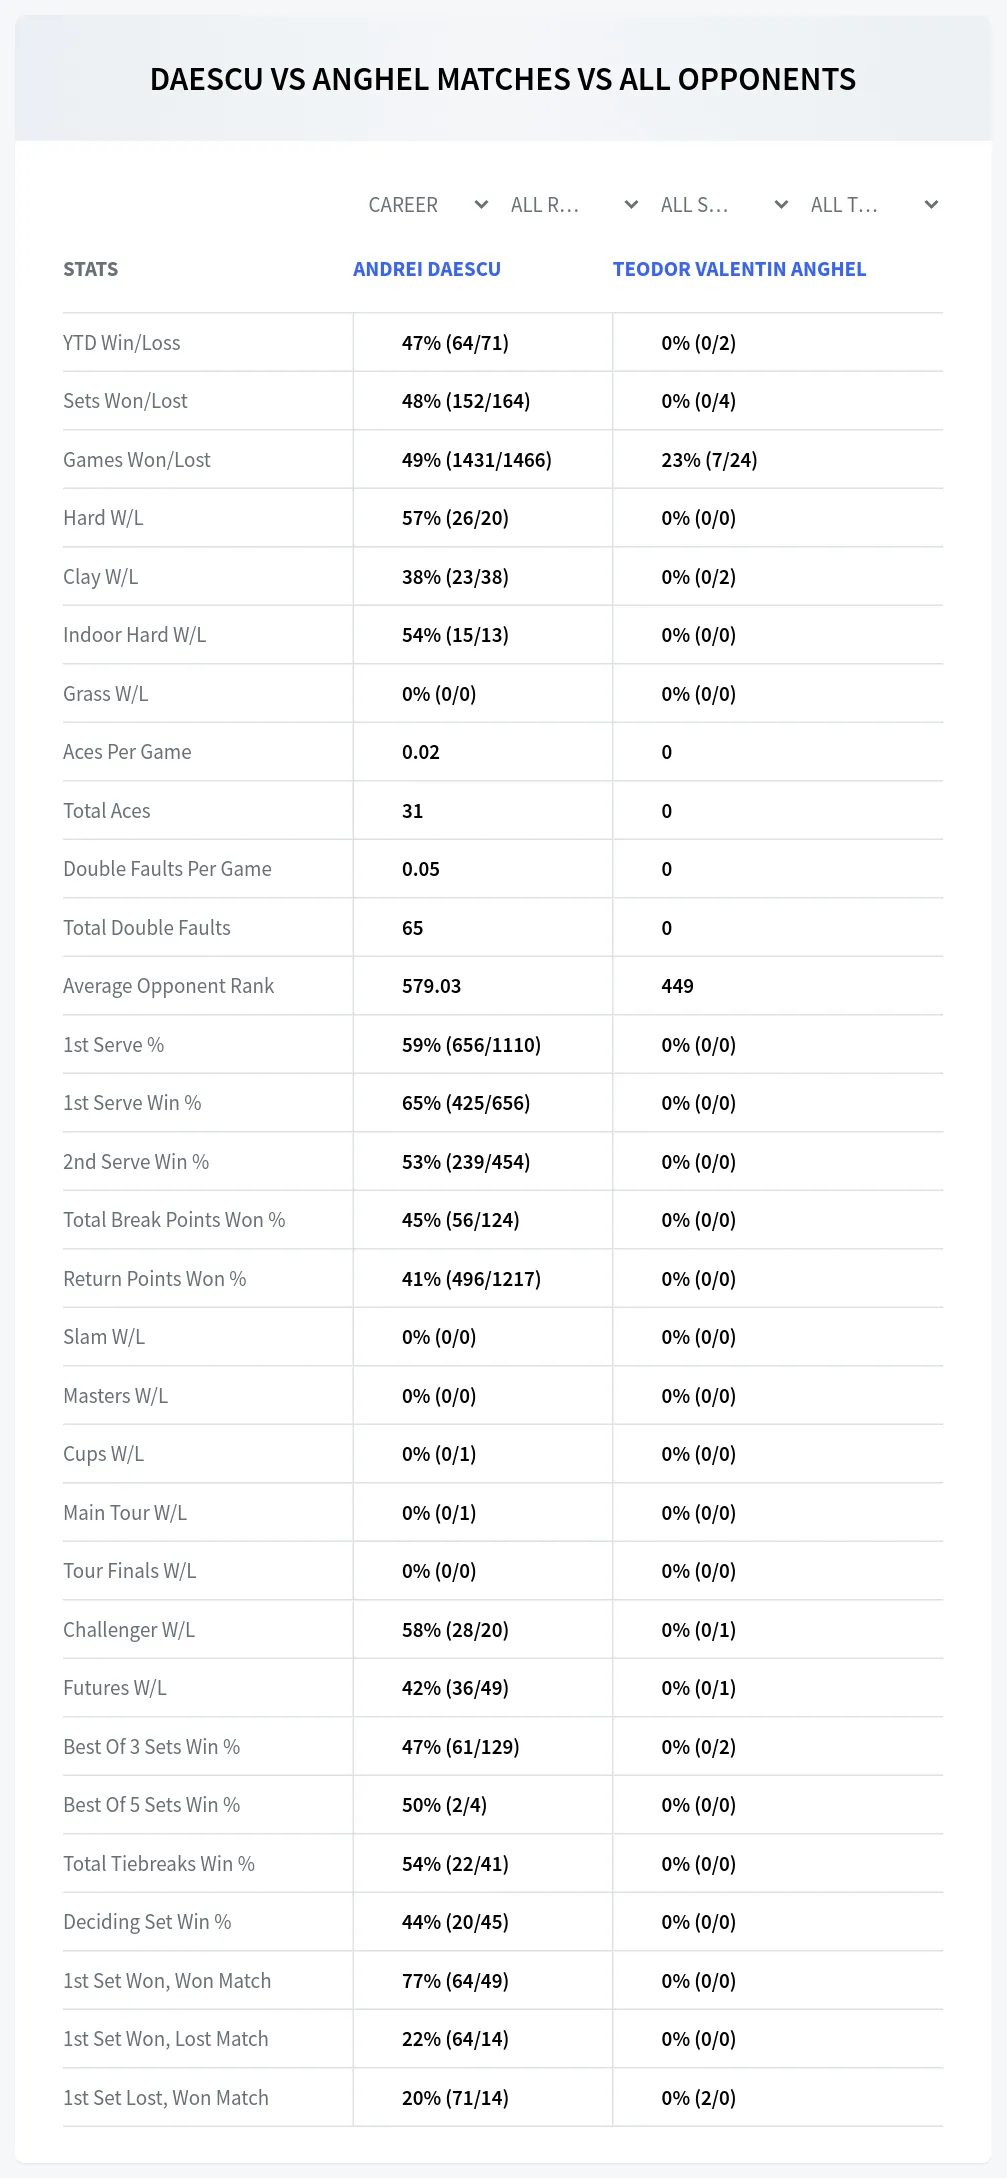Open the ALL T... filter dropdown
Image resolution: width=1007 pixels, height=2178 pixels.
875,205
